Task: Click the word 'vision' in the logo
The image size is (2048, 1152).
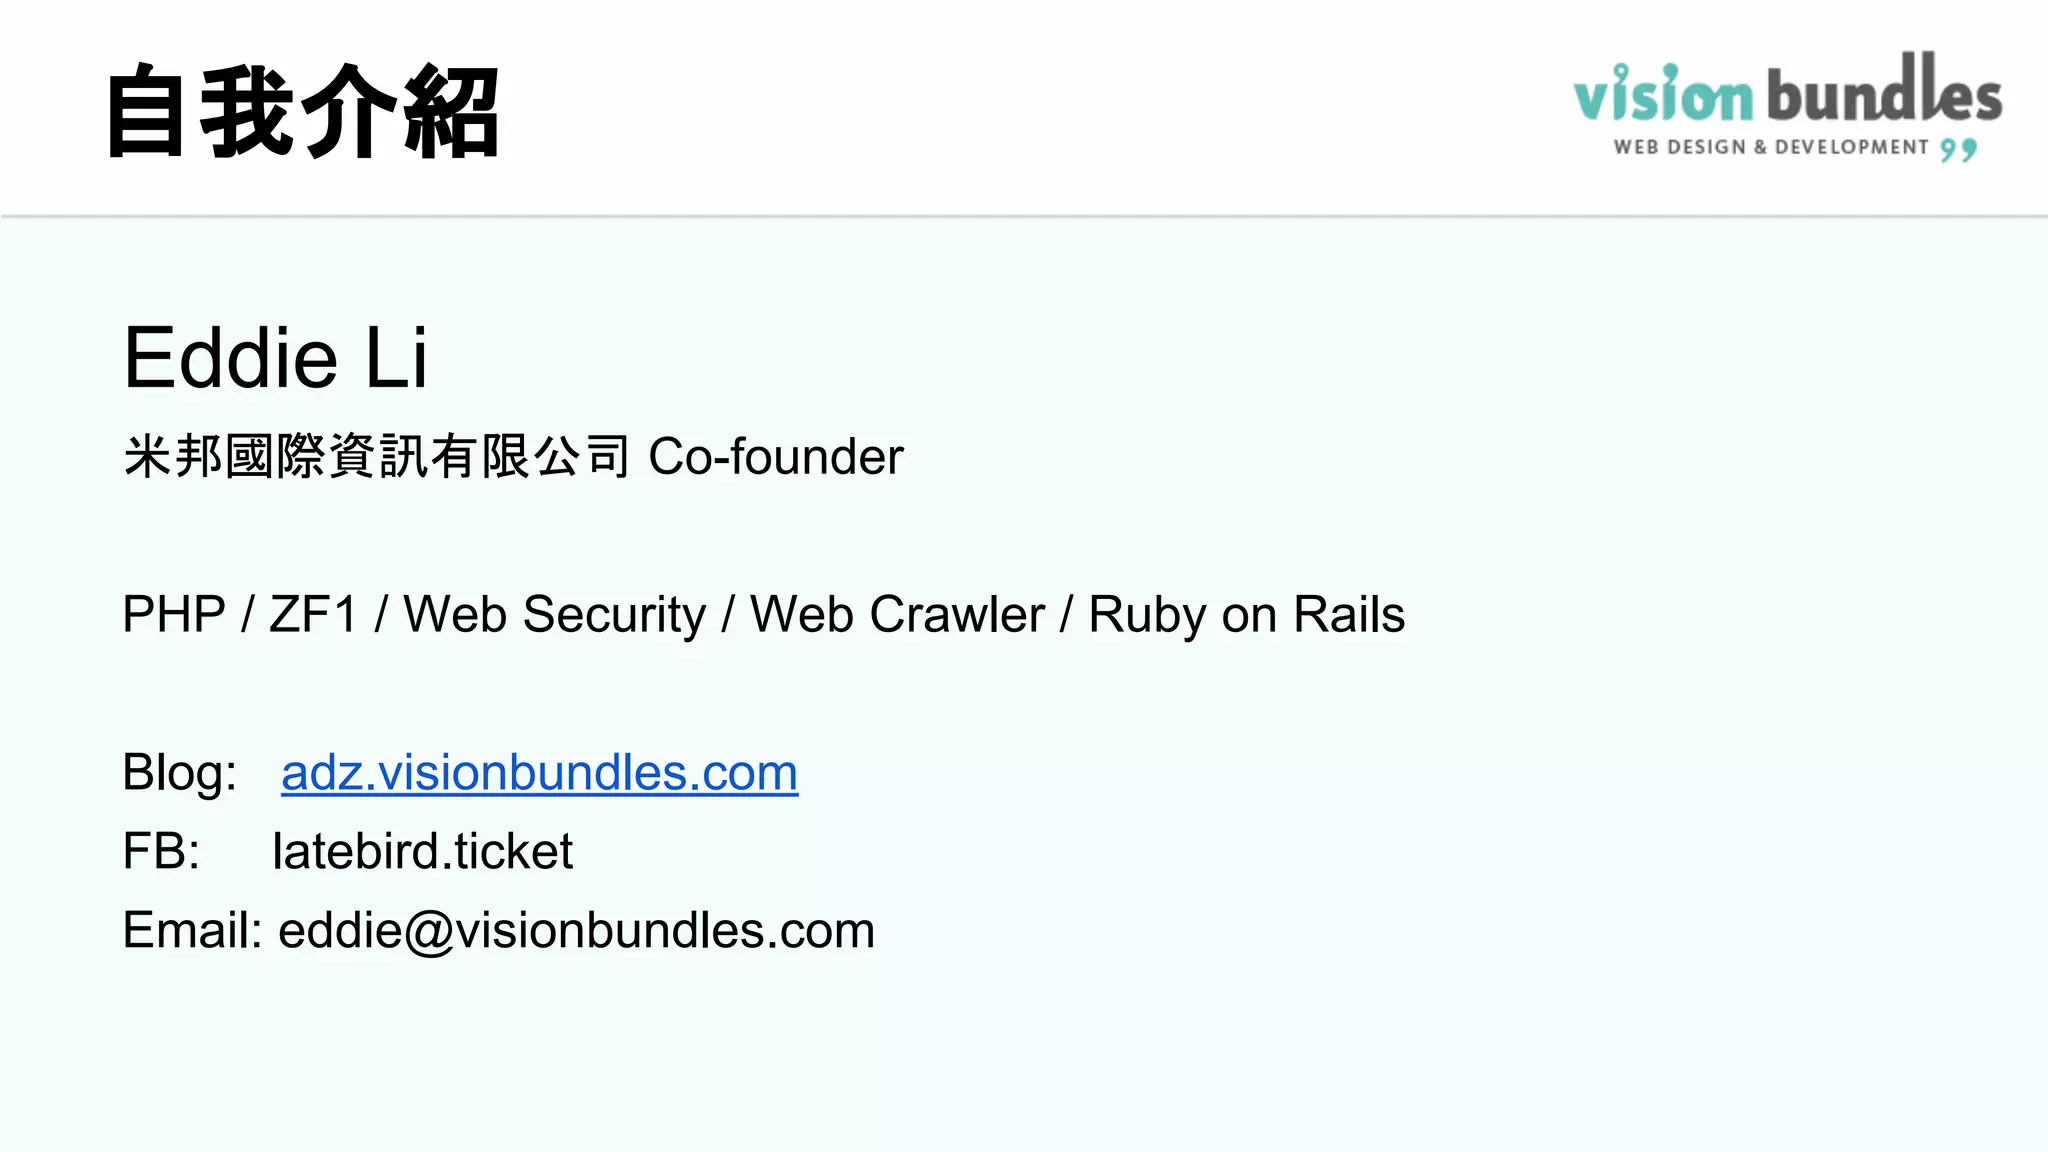Action: 1664,93
